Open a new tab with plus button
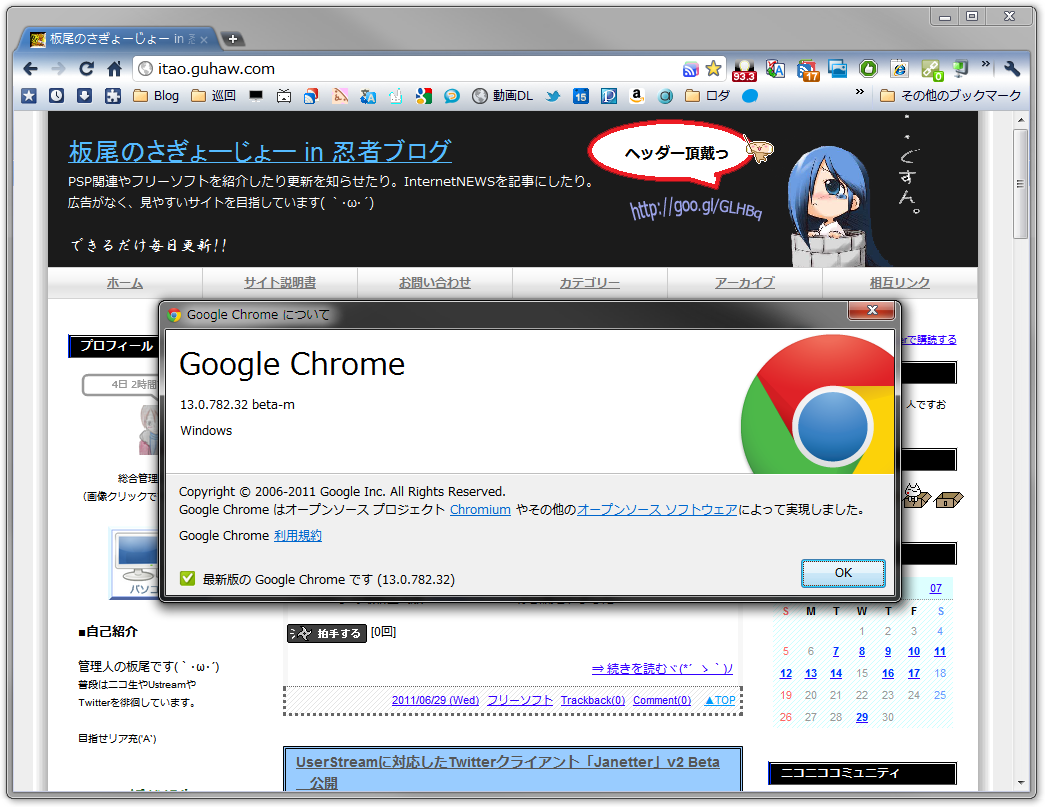The image size is (1045, 807). click(233, 39)
